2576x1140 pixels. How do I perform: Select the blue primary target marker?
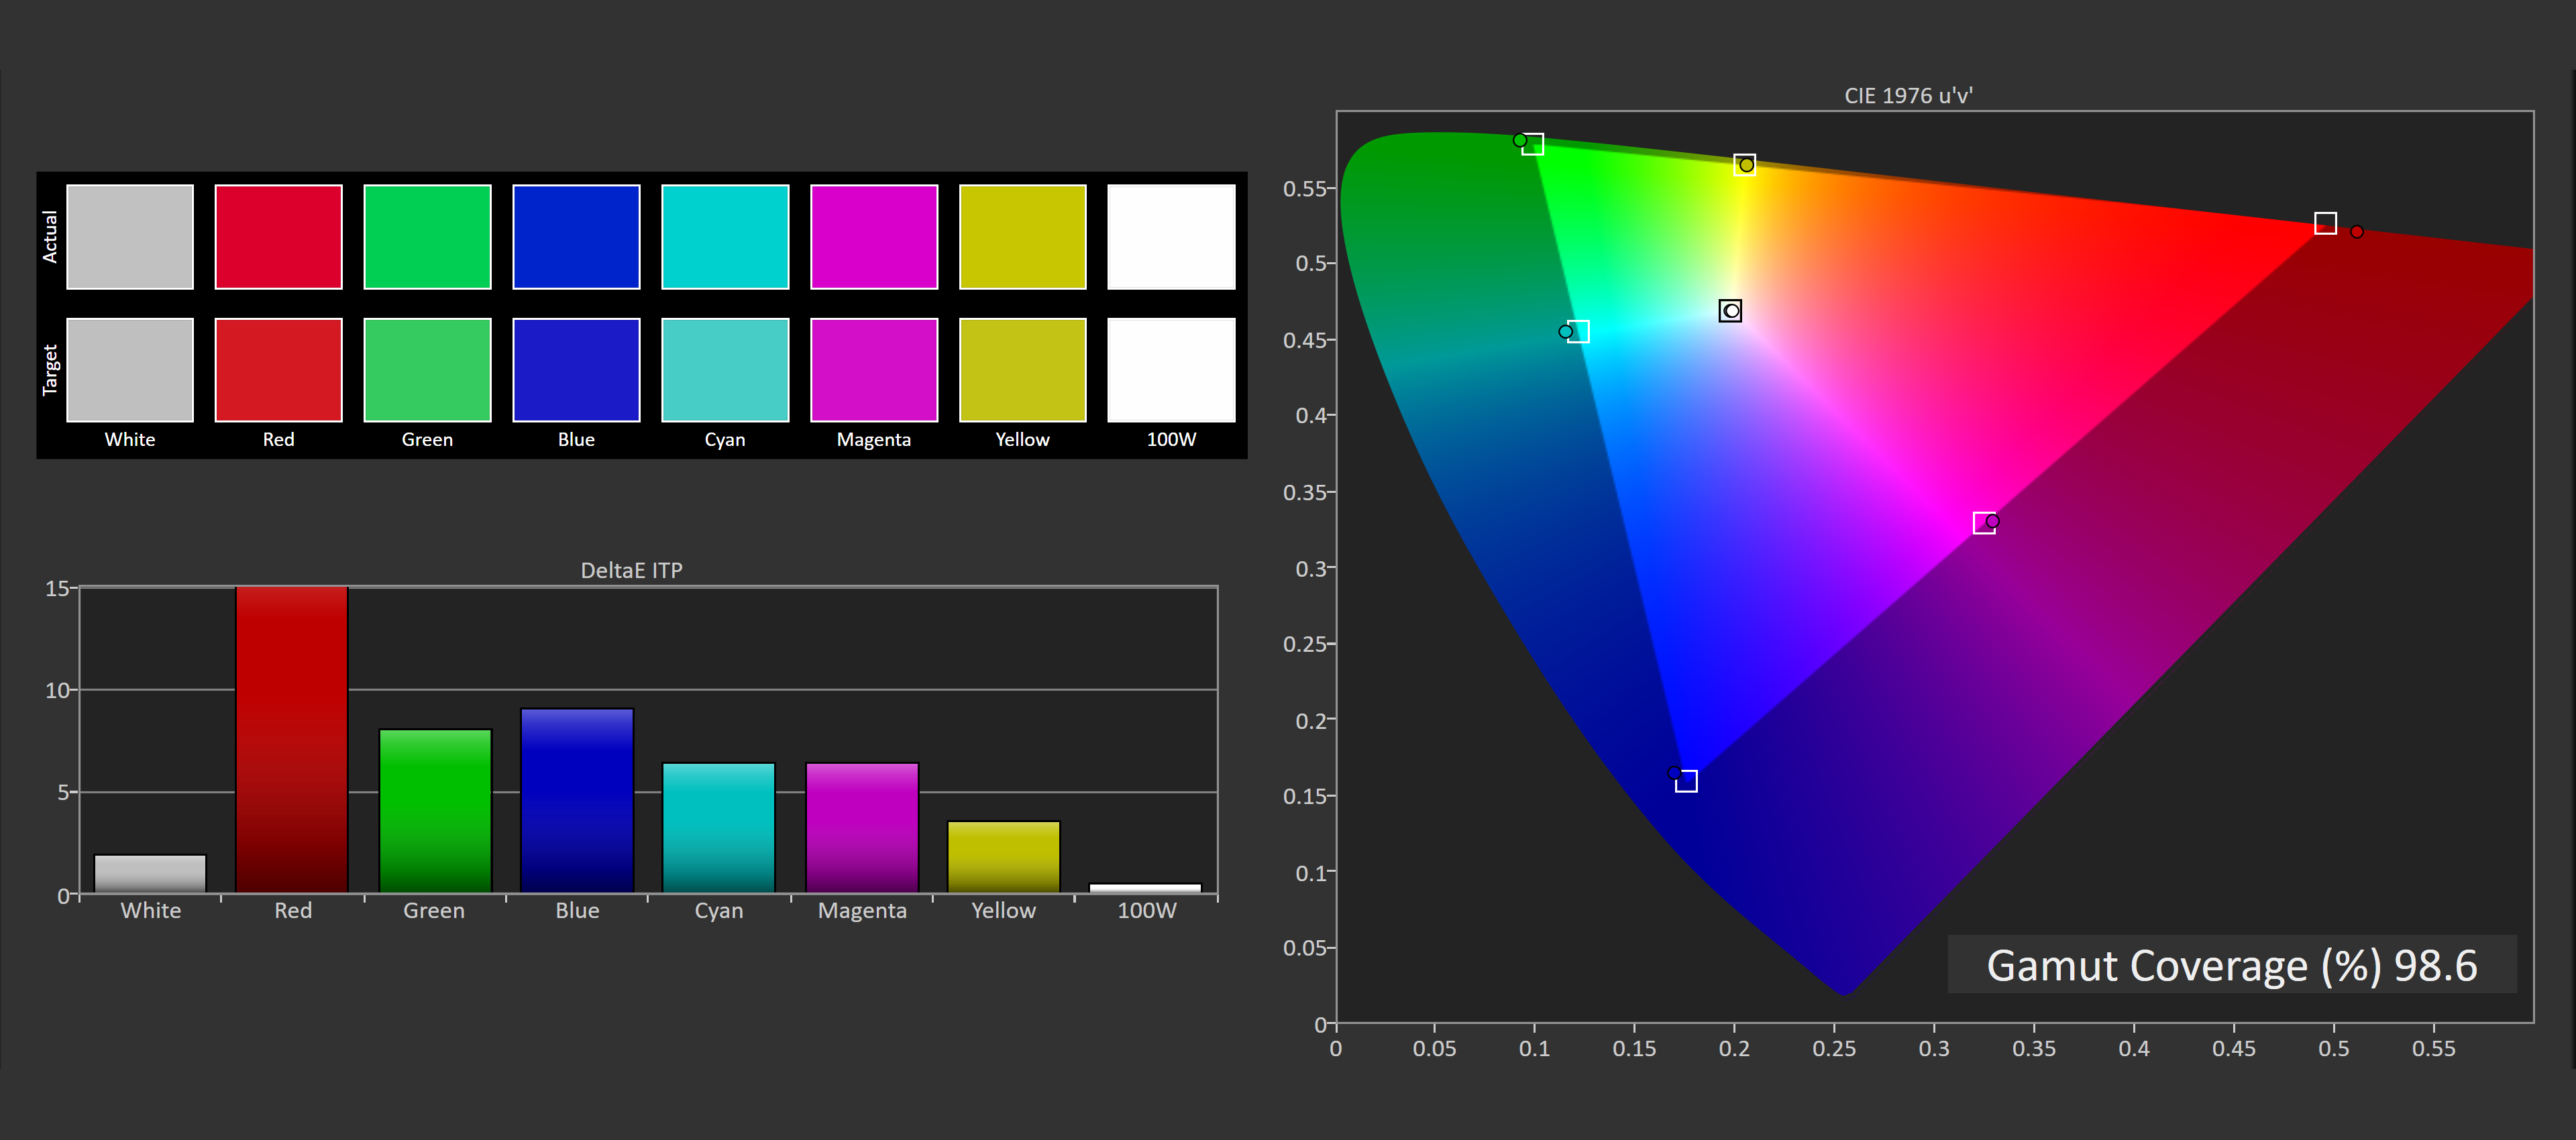(x=1686, y=781)
